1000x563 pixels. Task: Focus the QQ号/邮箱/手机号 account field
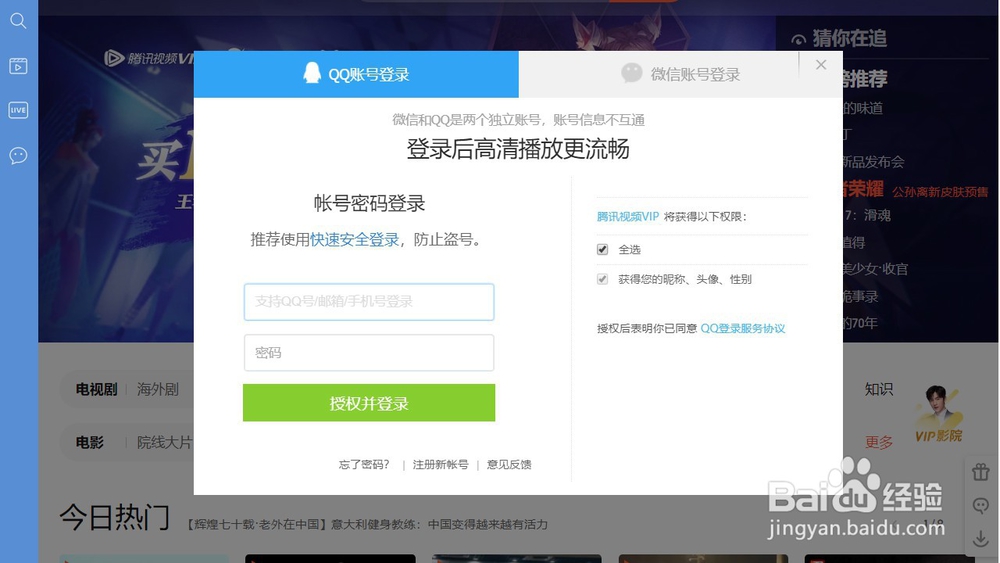[x=369, y=302]
